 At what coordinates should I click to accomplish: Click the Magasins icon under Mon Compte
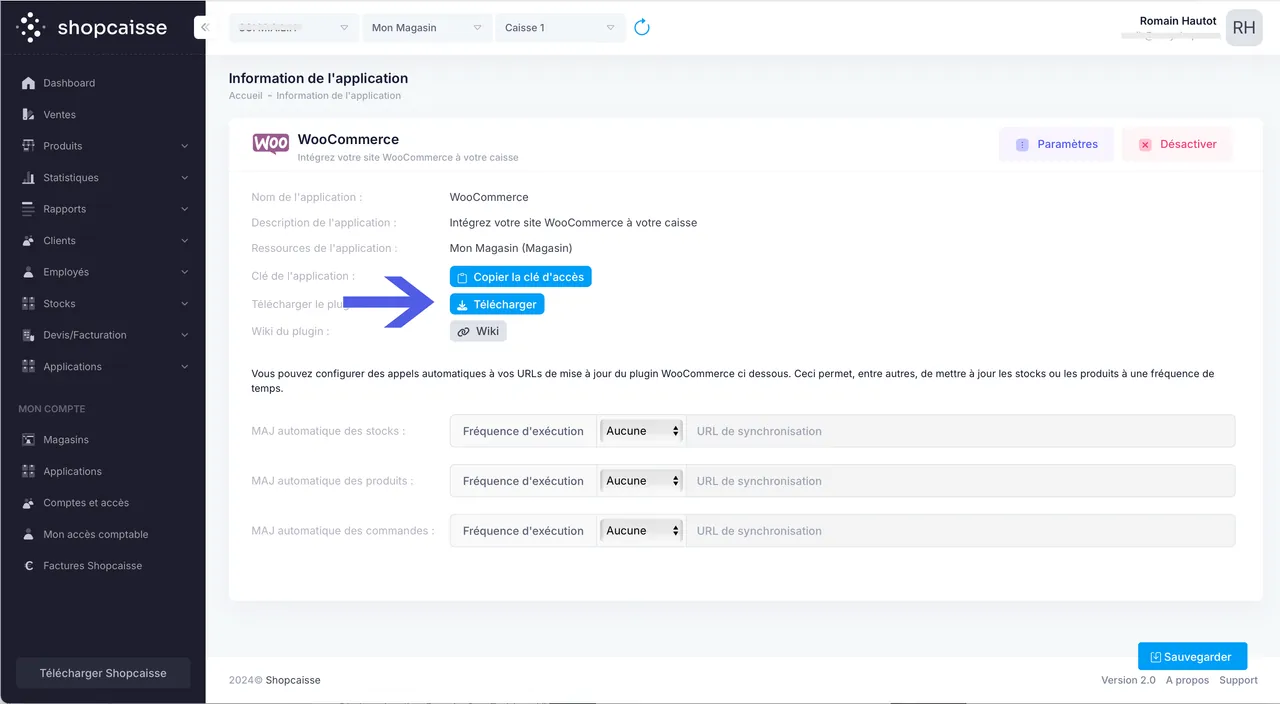pyautogui.click(x=28, y=440)
